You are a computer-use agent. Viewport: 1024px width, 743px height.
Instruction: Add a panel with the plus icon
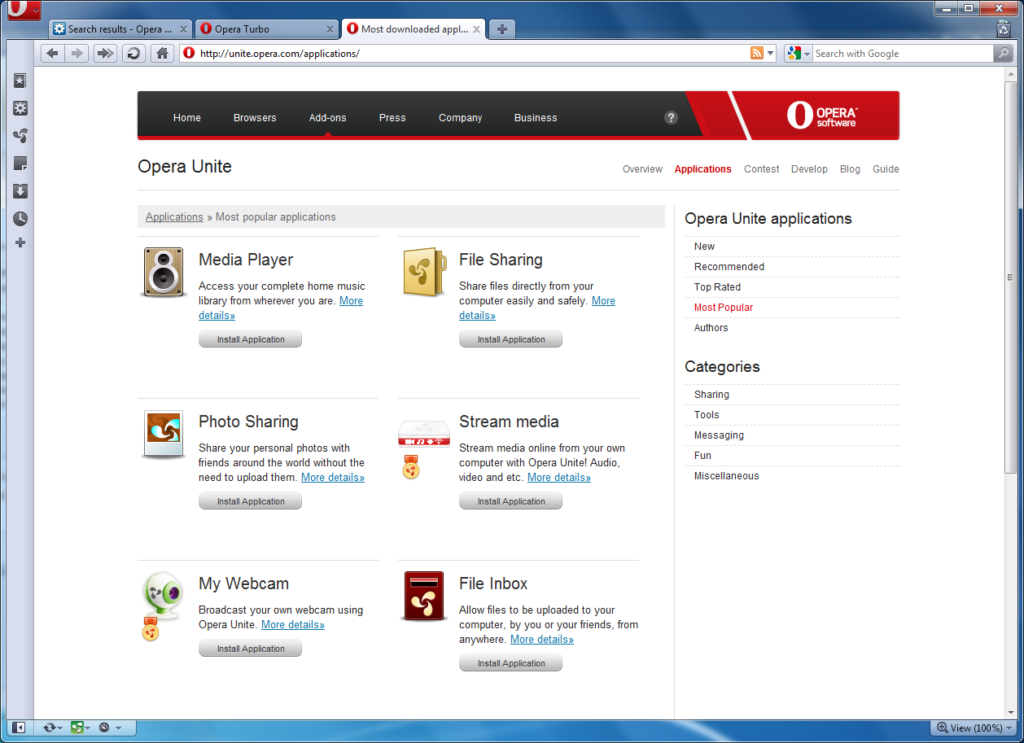pyautogui.click(x=20, y=243)
